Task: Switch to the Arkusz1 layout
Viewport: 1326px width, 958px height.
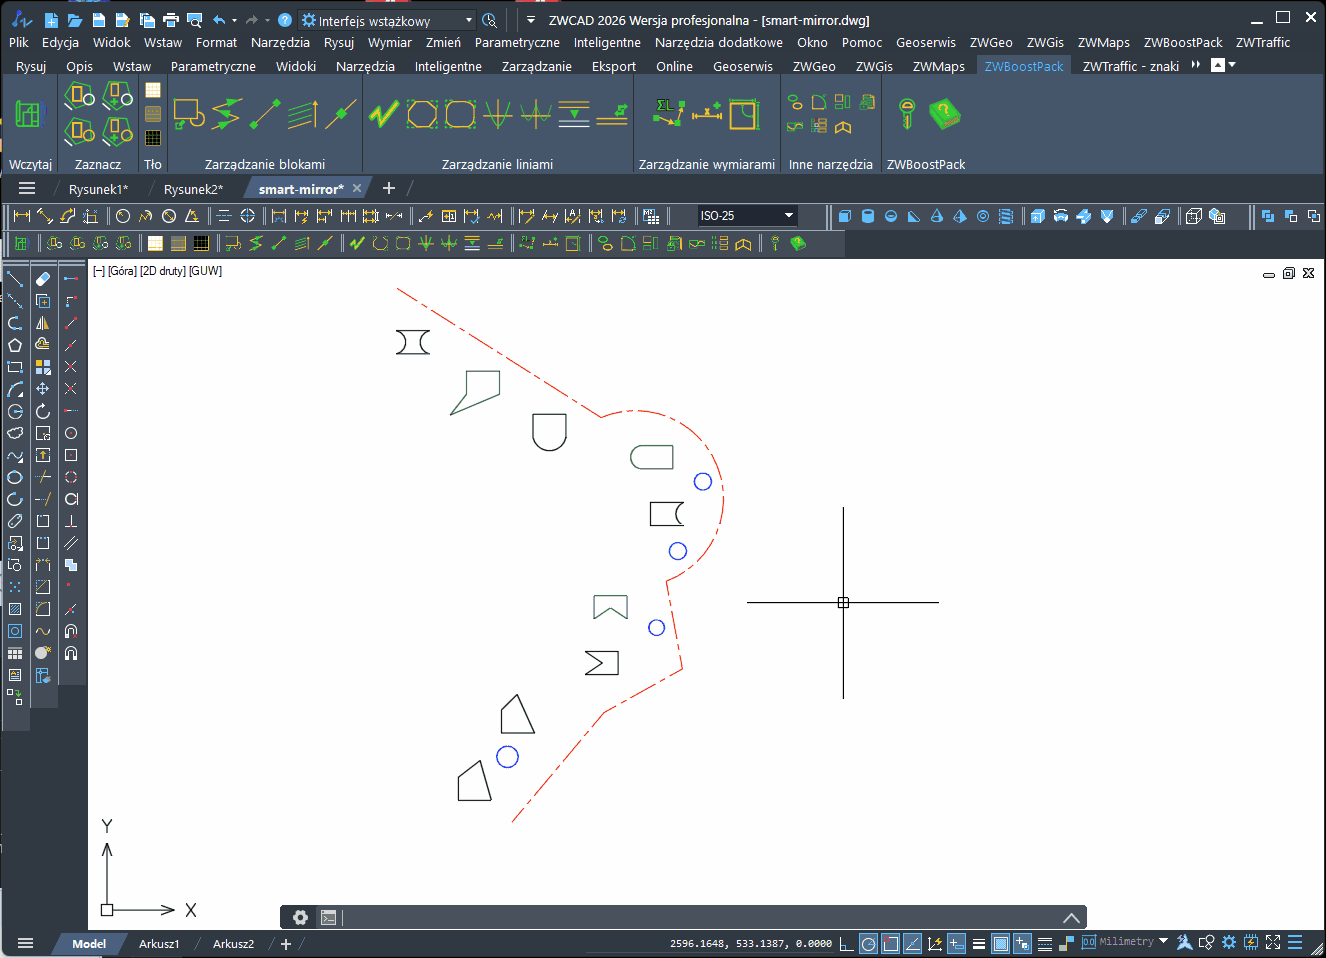Action: (160, 943)
